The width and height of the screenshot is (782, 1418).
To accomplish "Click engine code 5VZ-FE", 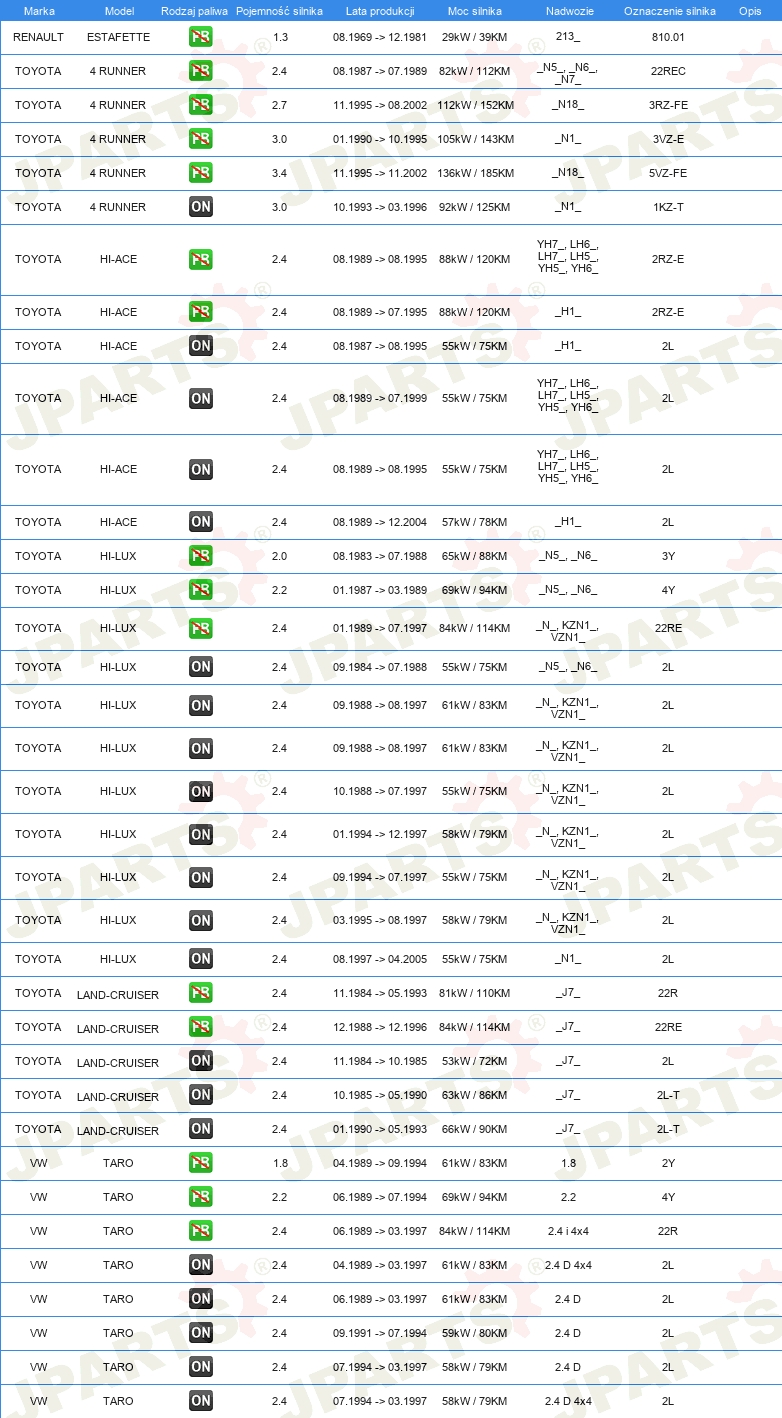I will pyautogui.click(x=668, y=173).
